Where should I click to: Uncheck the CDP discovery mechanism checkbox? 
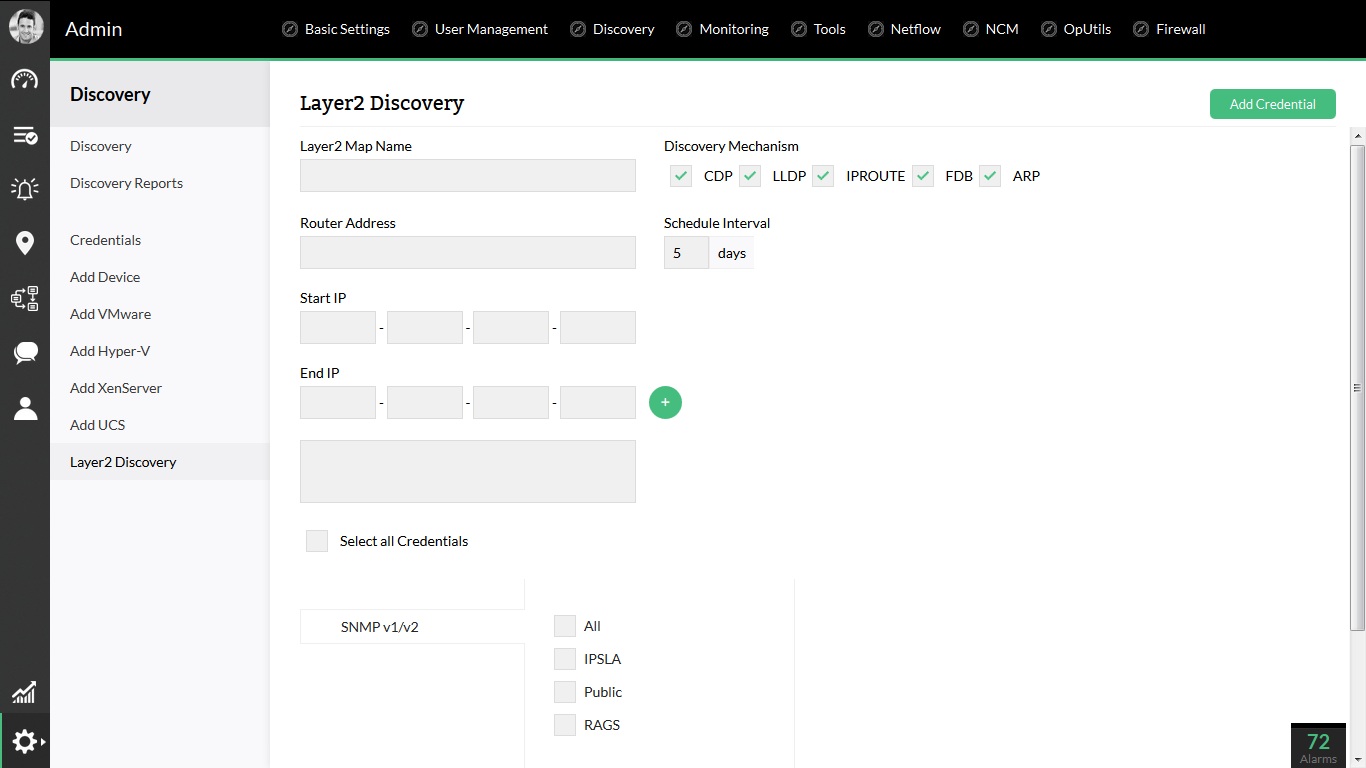click(681, 176)
